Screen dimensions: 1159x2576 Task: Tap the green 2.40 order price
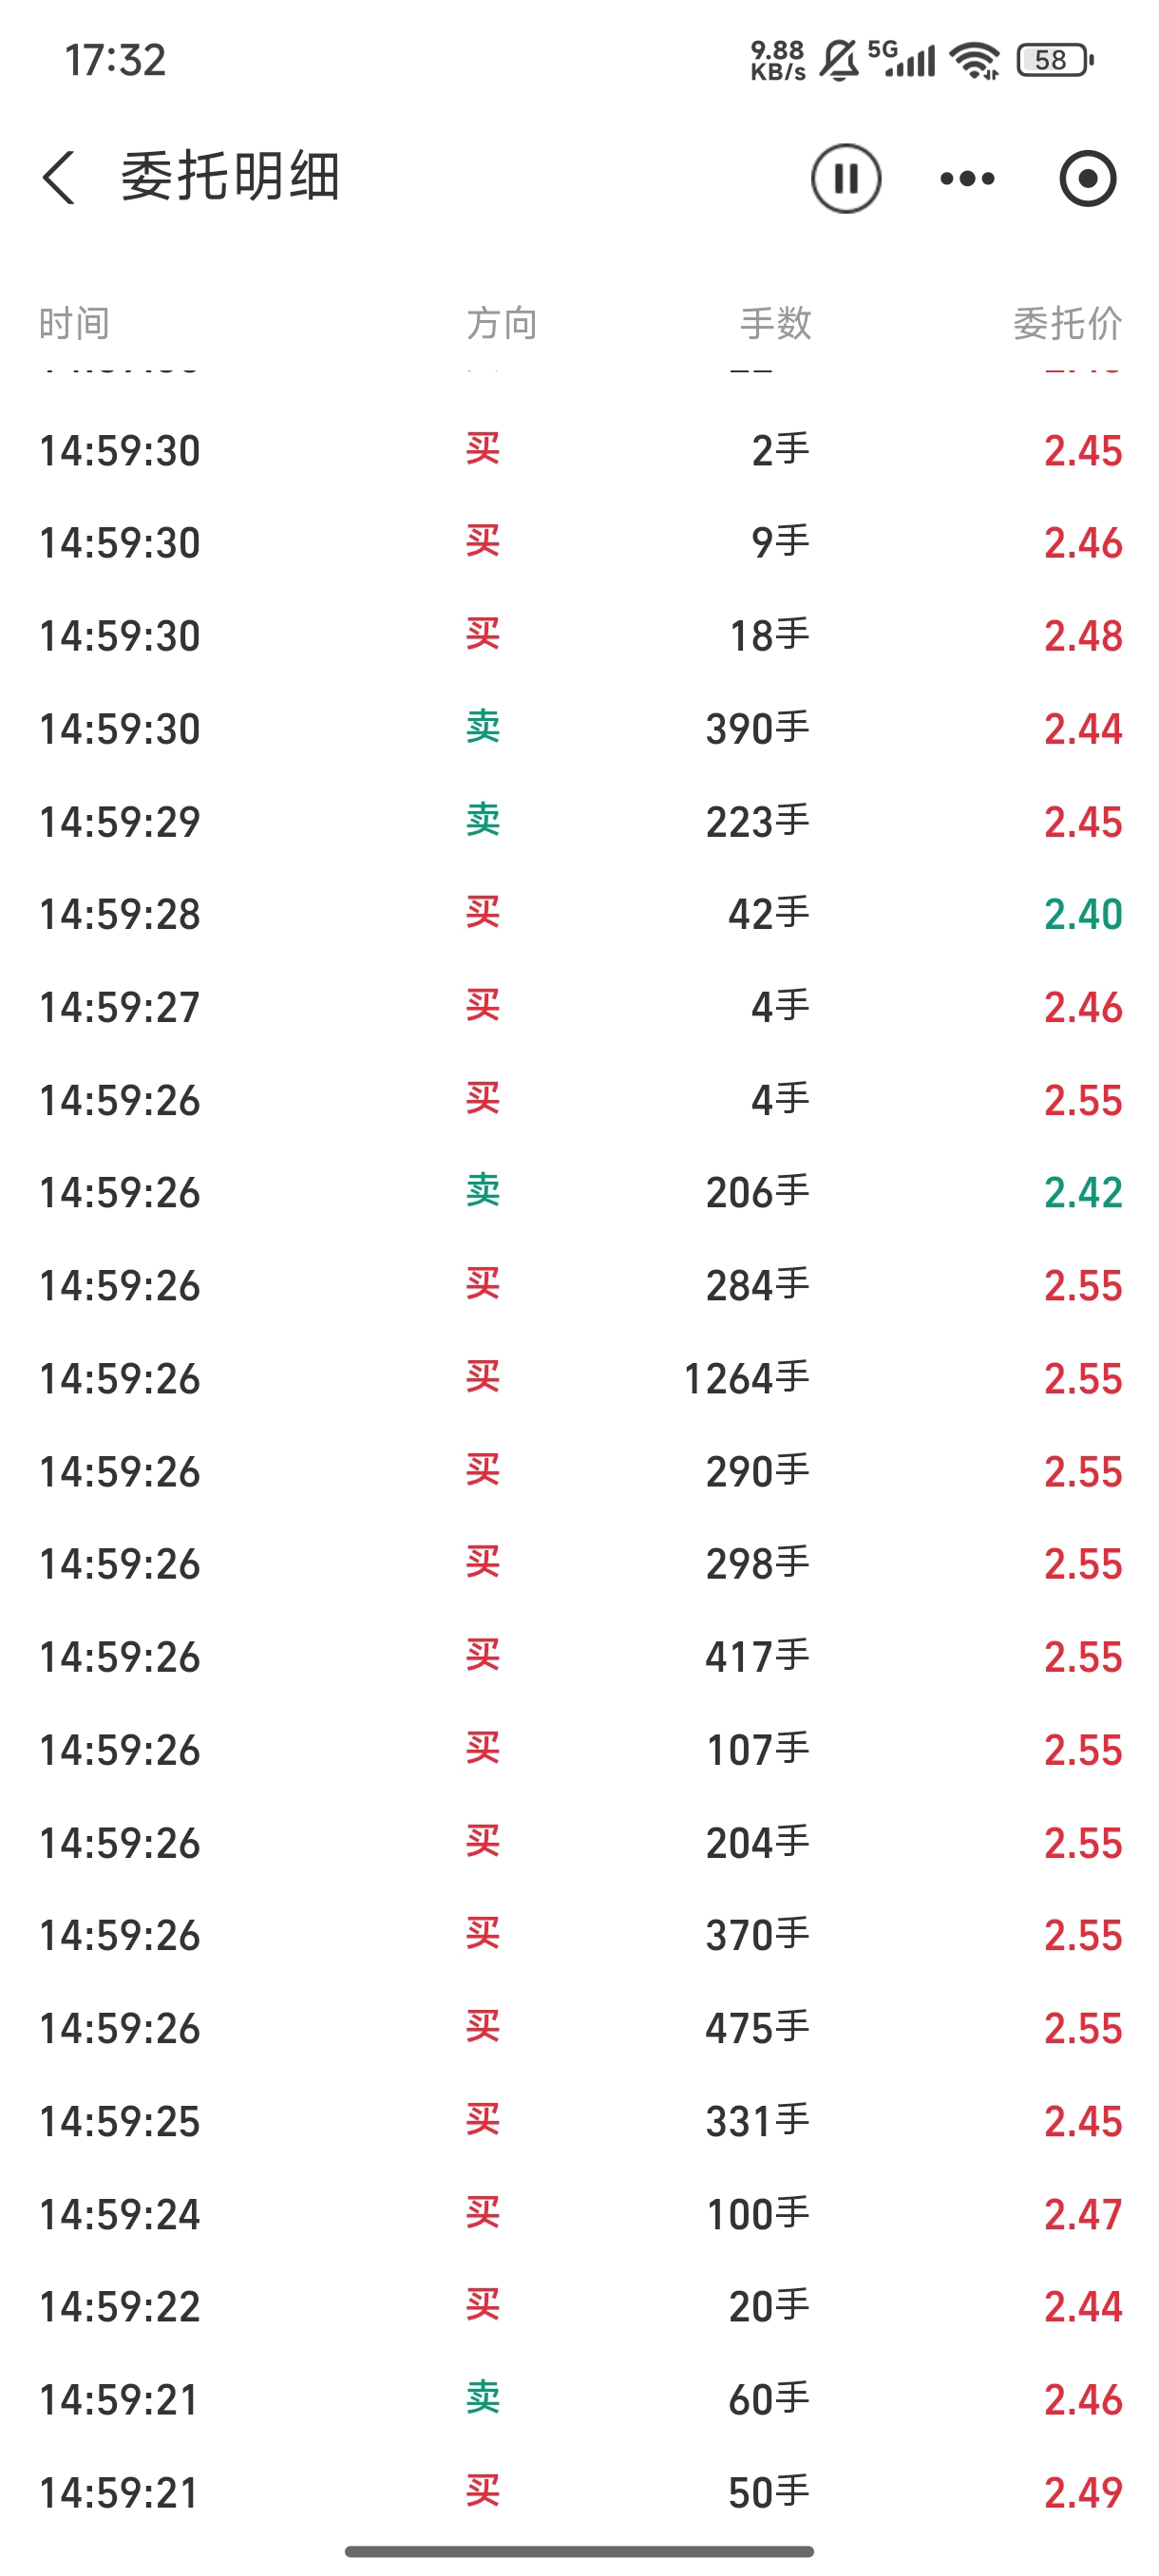[1083, 914]
